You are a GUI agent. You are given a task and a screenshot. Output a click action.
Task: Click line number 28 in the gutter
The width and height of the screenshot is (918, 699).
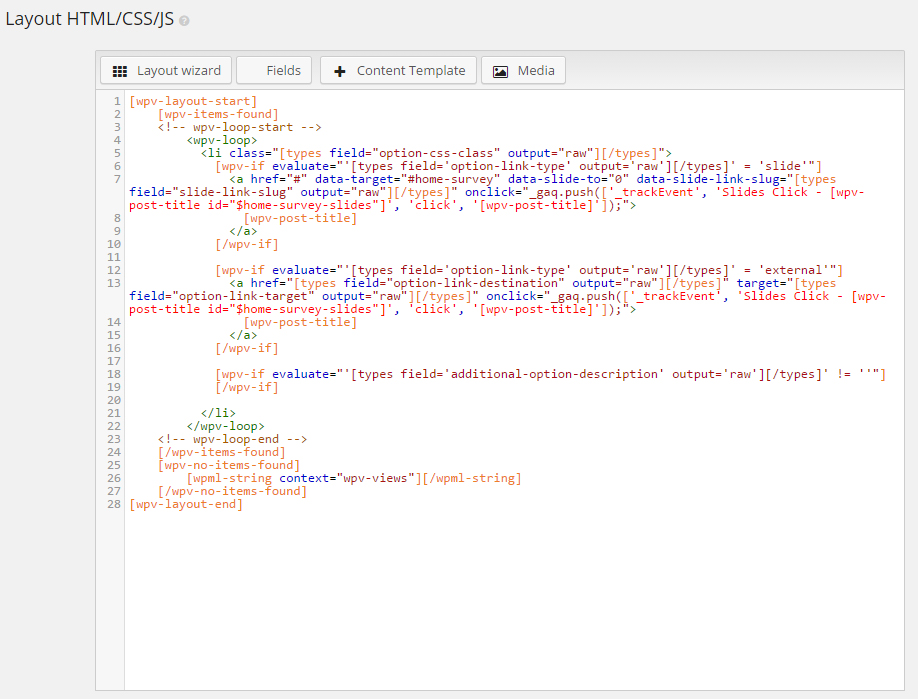(114, 504)
